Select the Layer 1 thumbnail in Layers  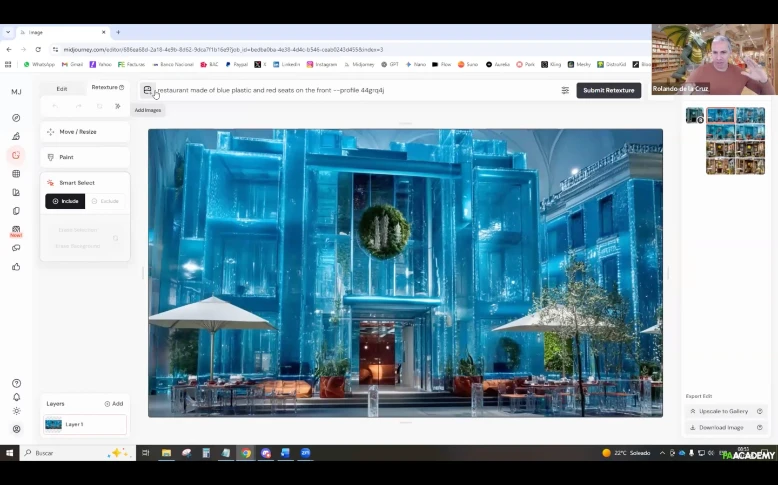click(x=54, y=424)
